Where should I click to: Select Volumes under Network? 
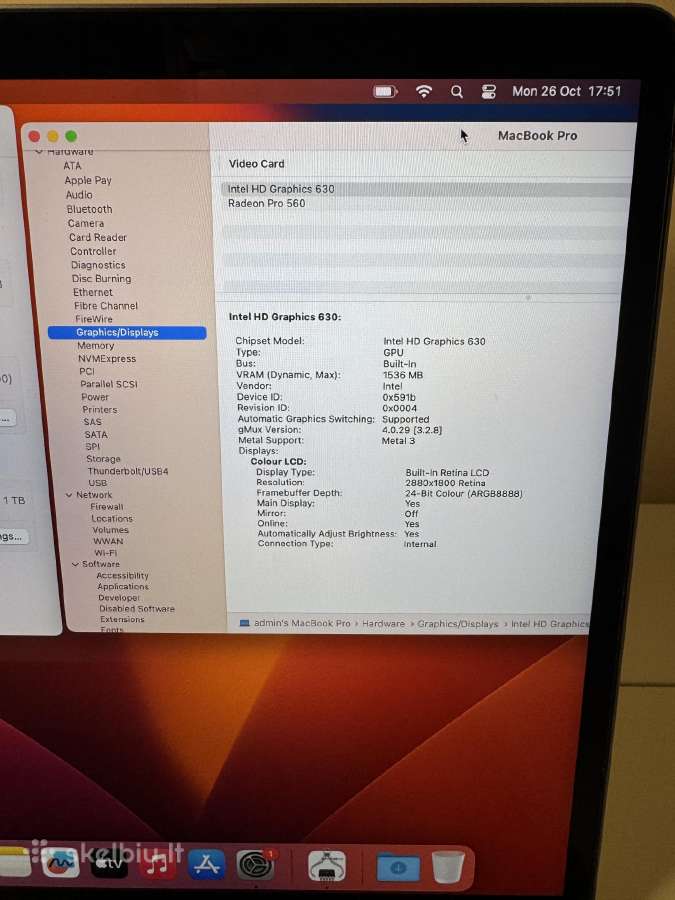coord(111,530)
